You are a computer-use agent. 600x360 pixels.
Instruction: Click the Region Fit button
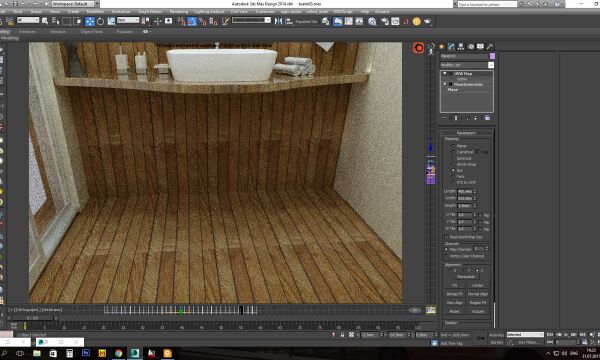(478, 303)
